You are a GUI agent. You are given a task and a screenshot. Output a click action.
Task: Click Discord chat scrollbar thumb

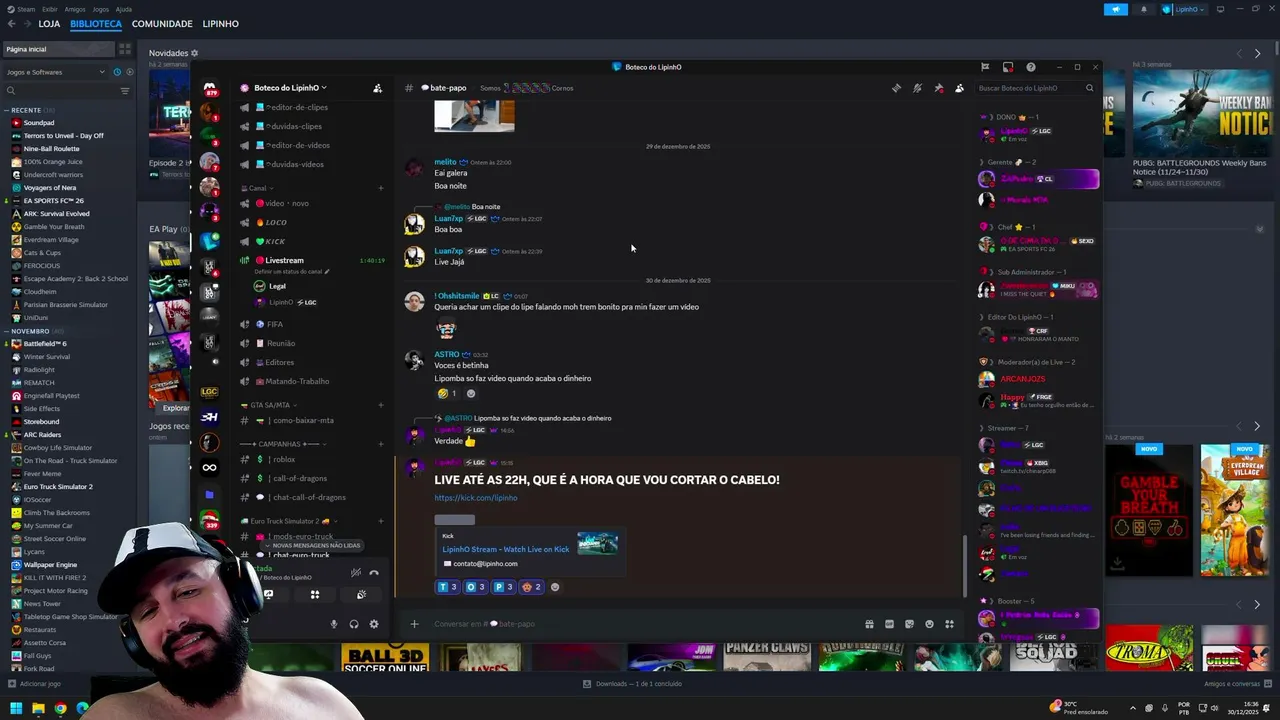click(965, 565)
